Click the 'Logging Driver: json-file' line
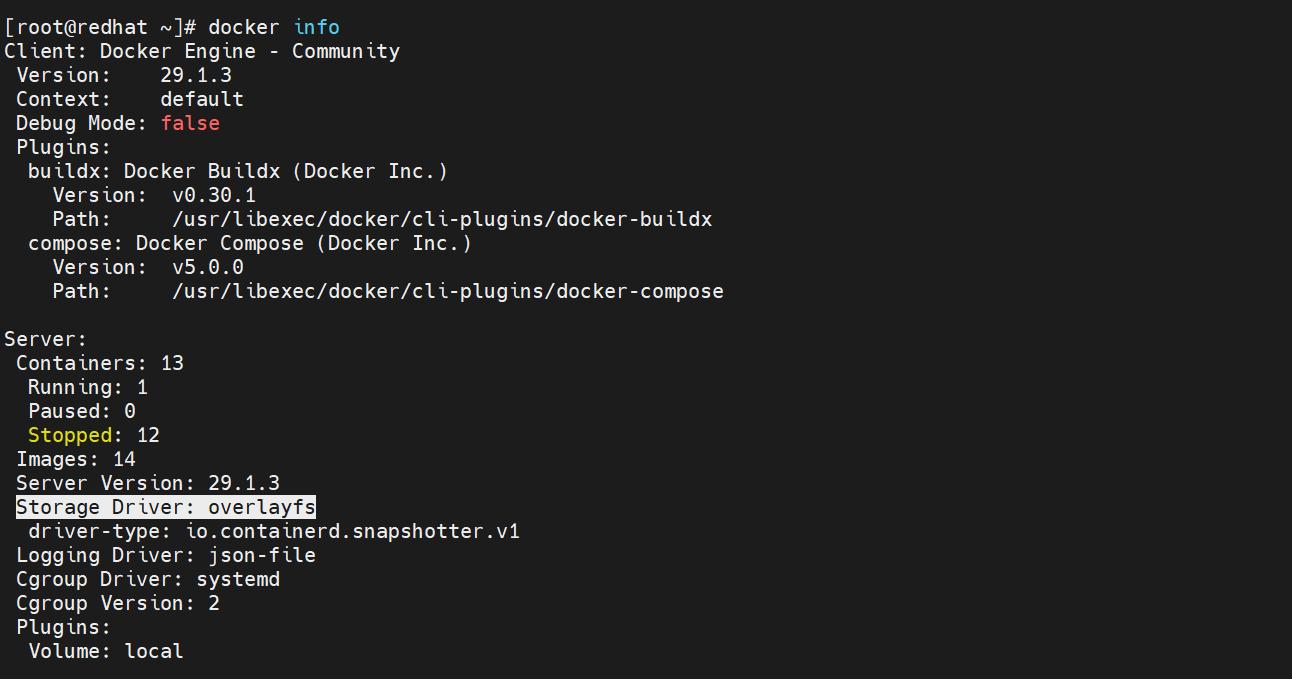The image size is (1292, 679). tap(165, 555)
